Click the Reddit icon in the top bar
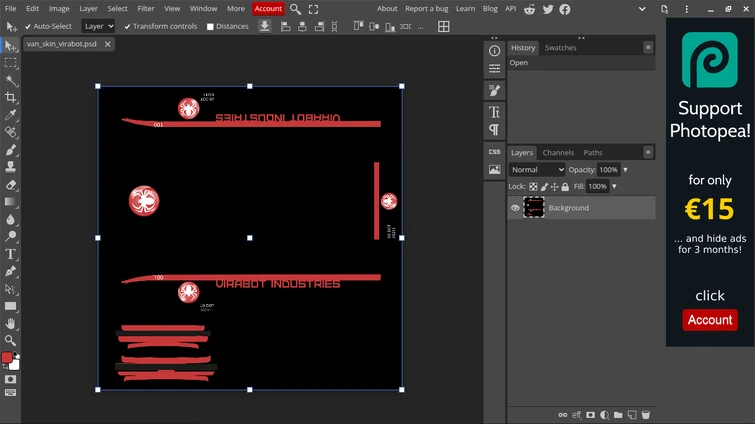The height and width of the screenshot is (424, 755). [x=530, y=9]
